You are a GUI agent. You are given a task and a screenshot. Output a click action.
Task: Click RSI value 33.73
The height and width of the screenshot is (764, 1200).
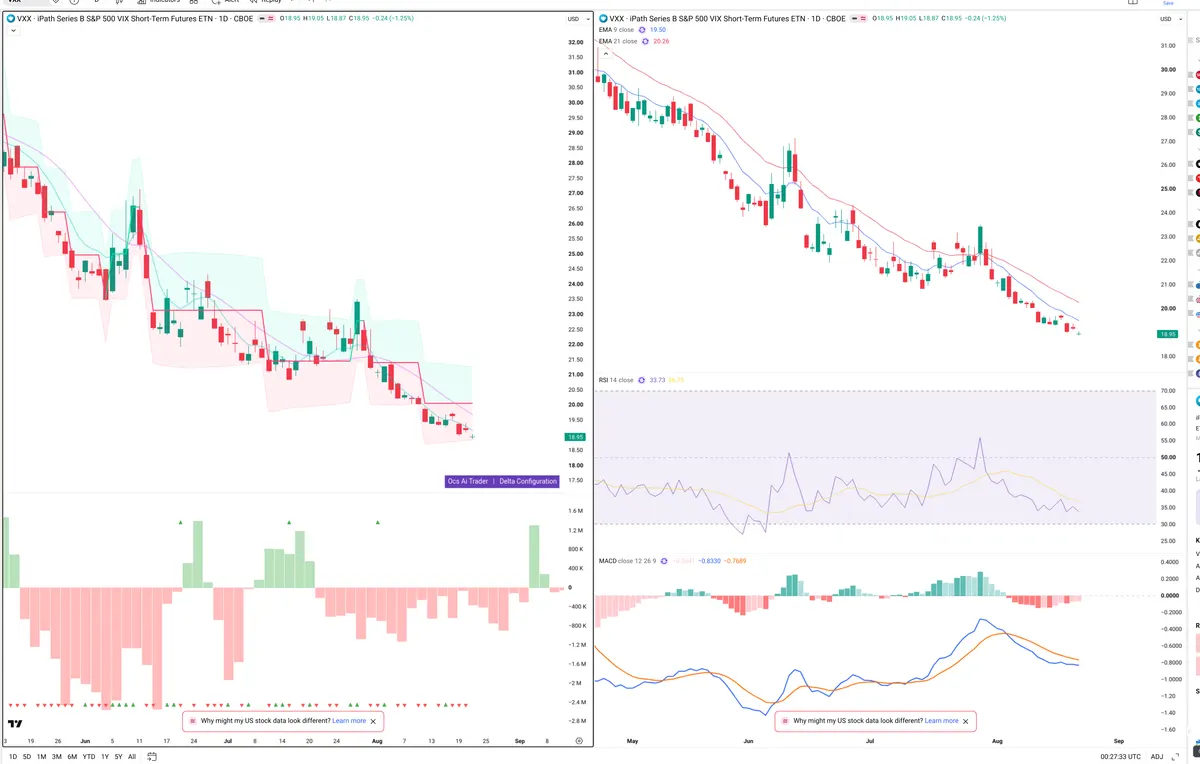657,380
